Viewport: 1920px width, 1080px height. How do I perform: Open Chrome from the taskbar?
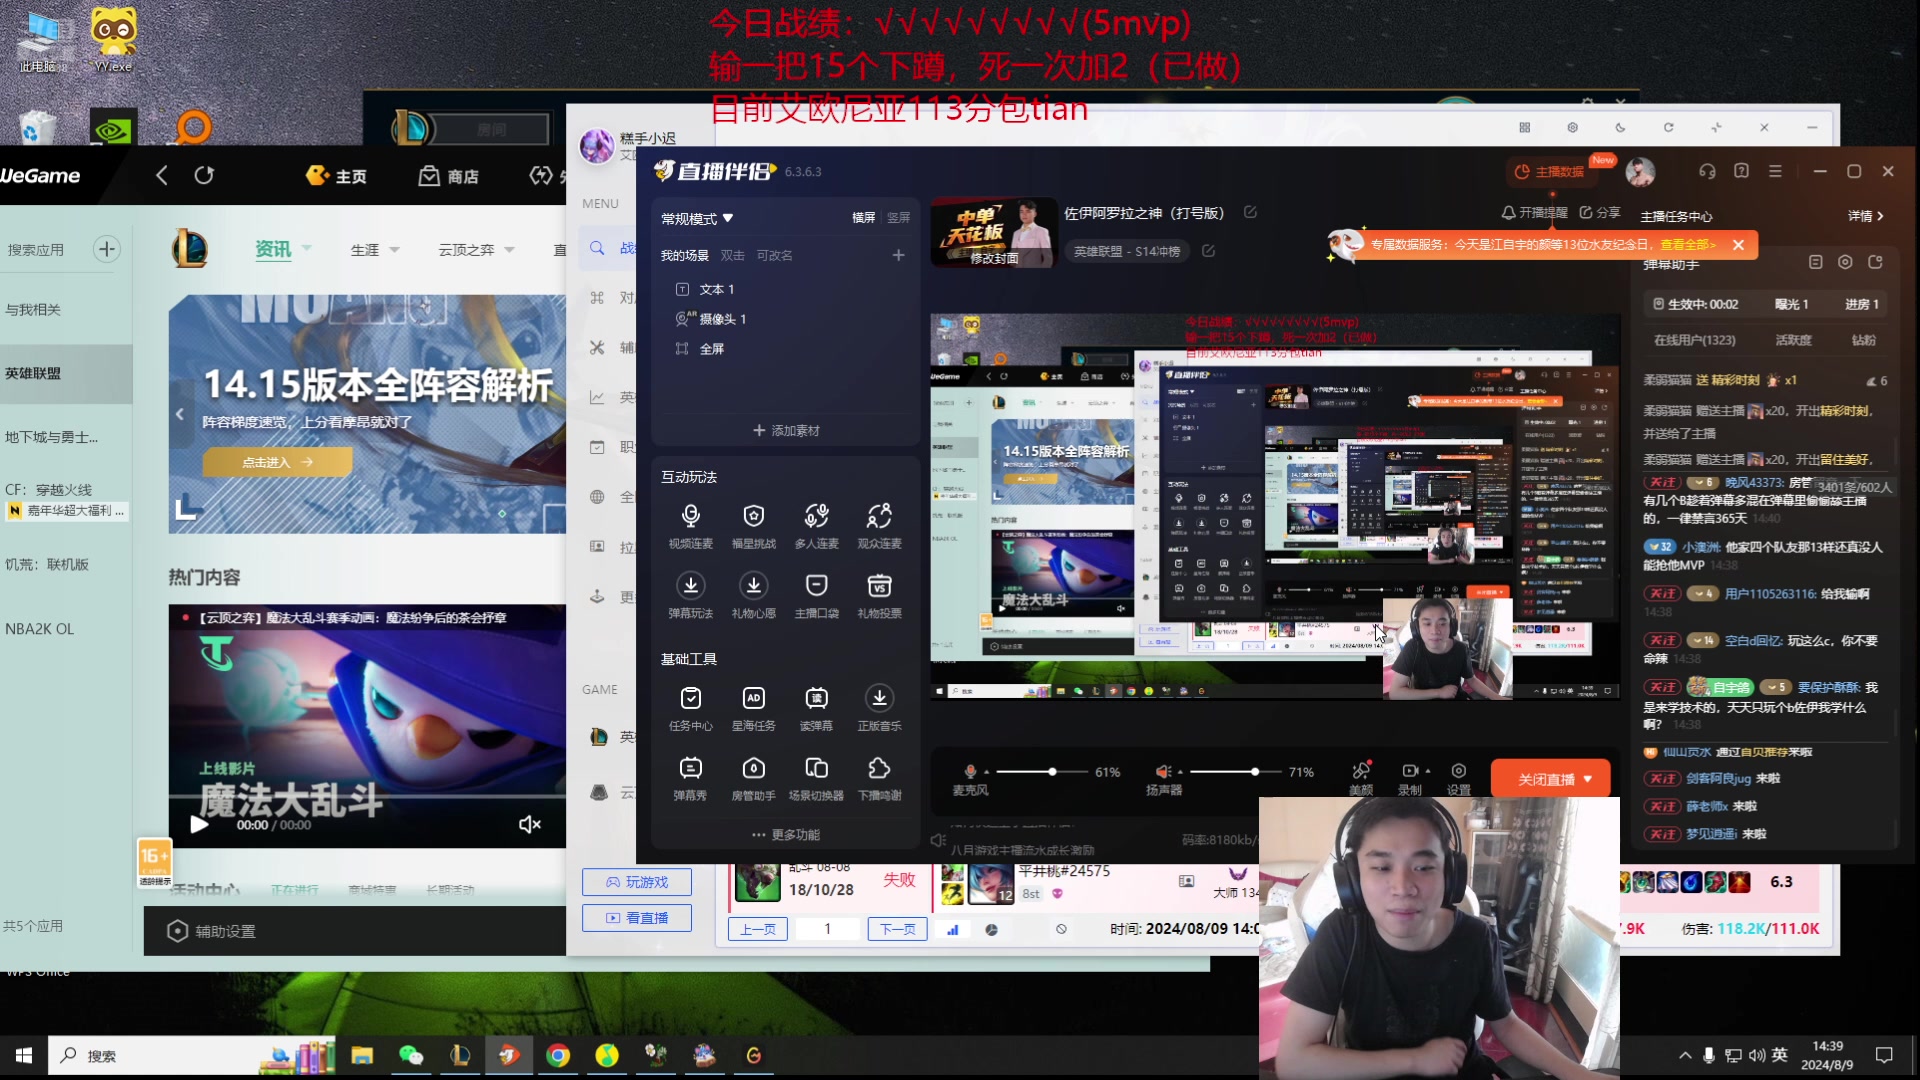coord(558,1056)
